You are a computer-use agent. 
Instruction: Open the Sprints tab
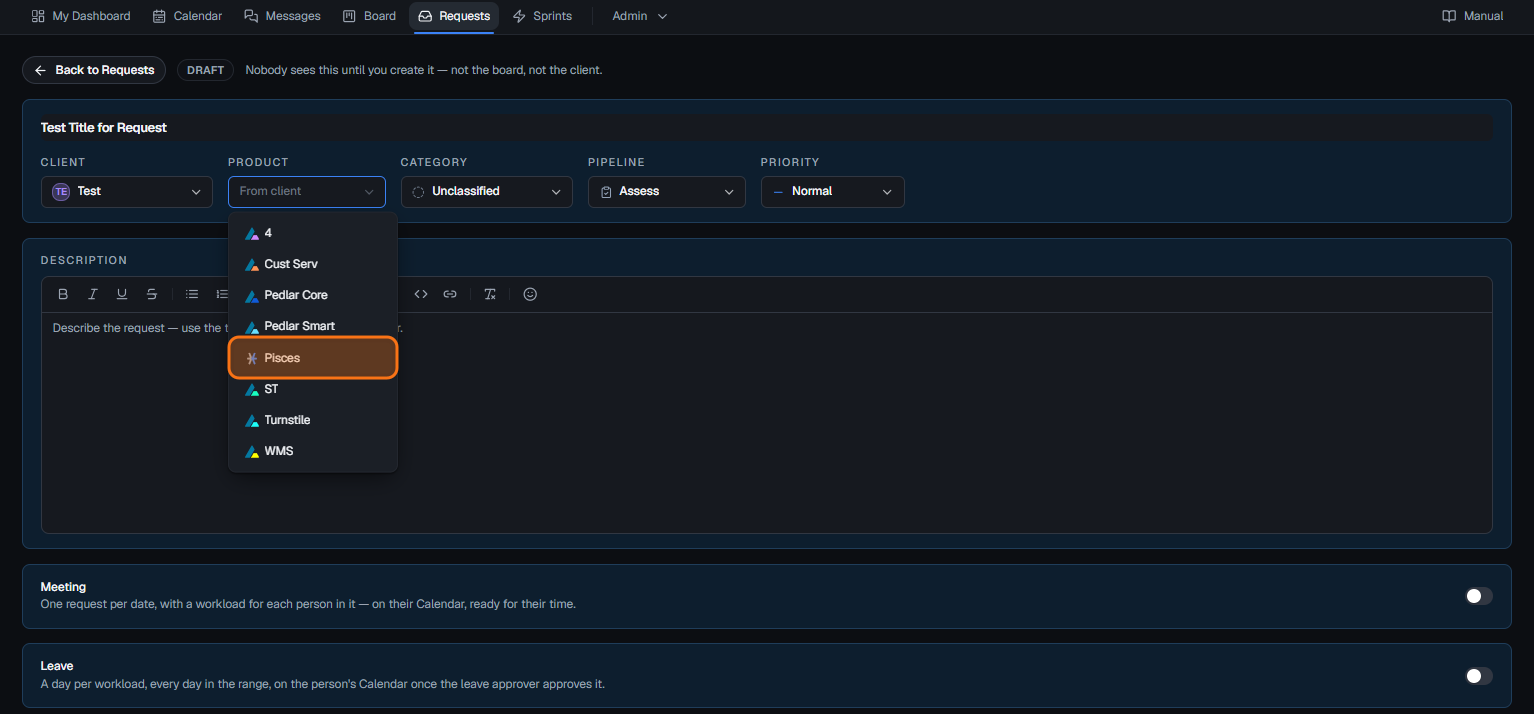coord(542,16)
